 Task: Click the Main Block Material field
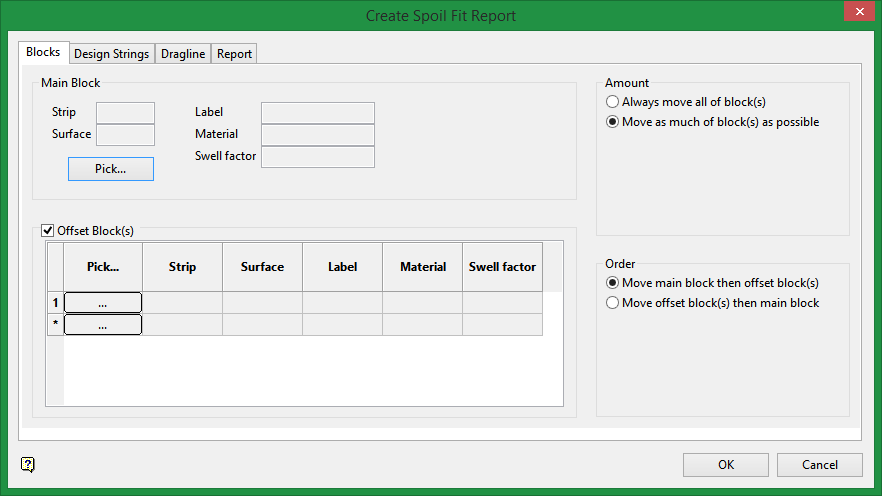tap(317, 135)
